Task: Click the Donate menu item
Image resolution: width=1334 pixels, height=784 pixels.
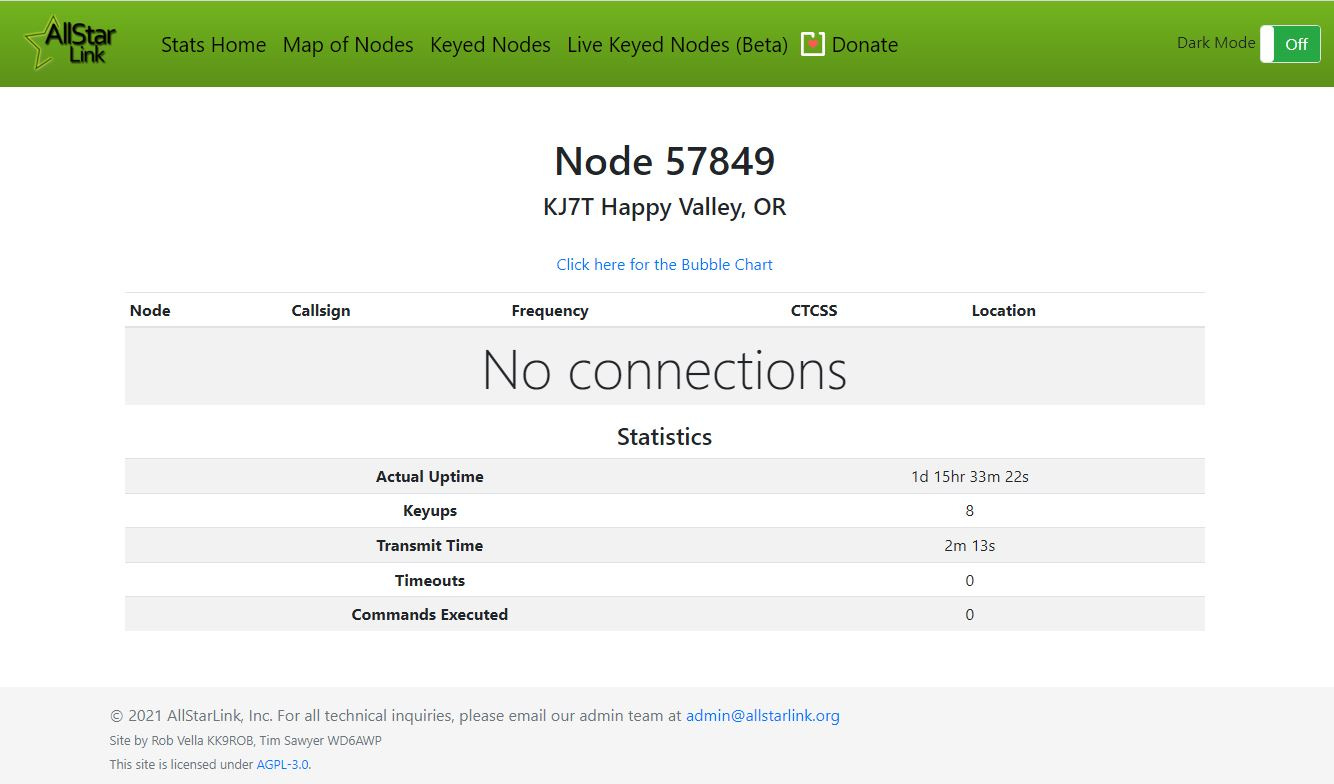Action: point(864,45)
